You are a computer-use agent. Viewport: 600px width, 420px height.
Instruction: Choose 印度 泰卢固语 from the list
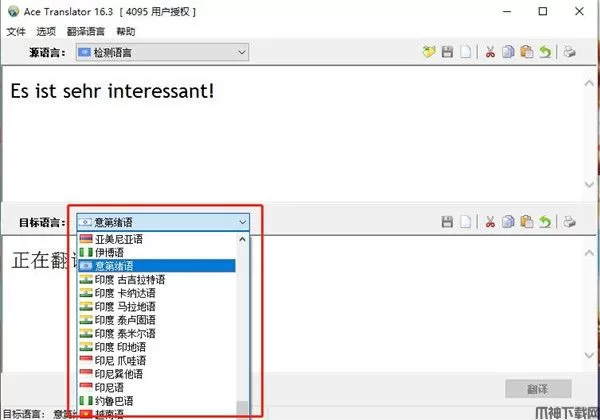(x=157, y=320)
